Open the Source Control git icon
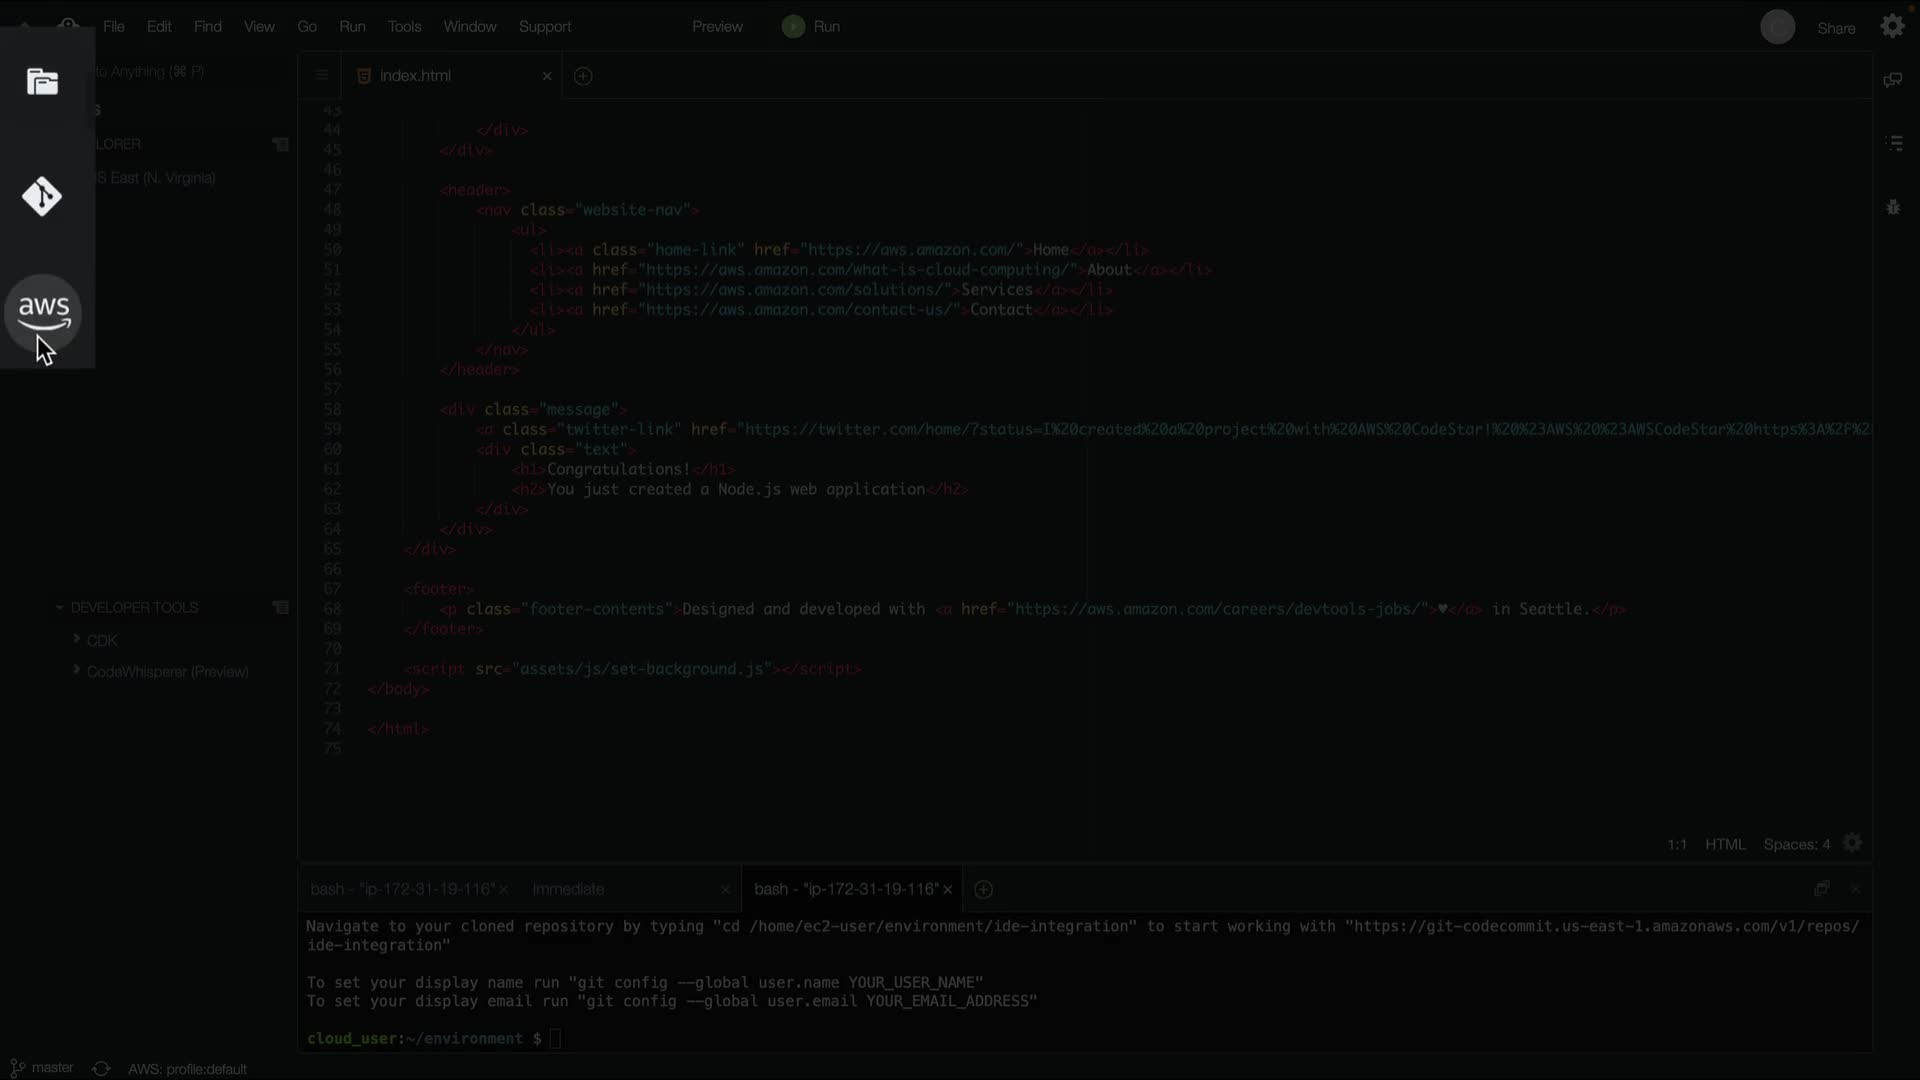 click(x=42, y=197)
